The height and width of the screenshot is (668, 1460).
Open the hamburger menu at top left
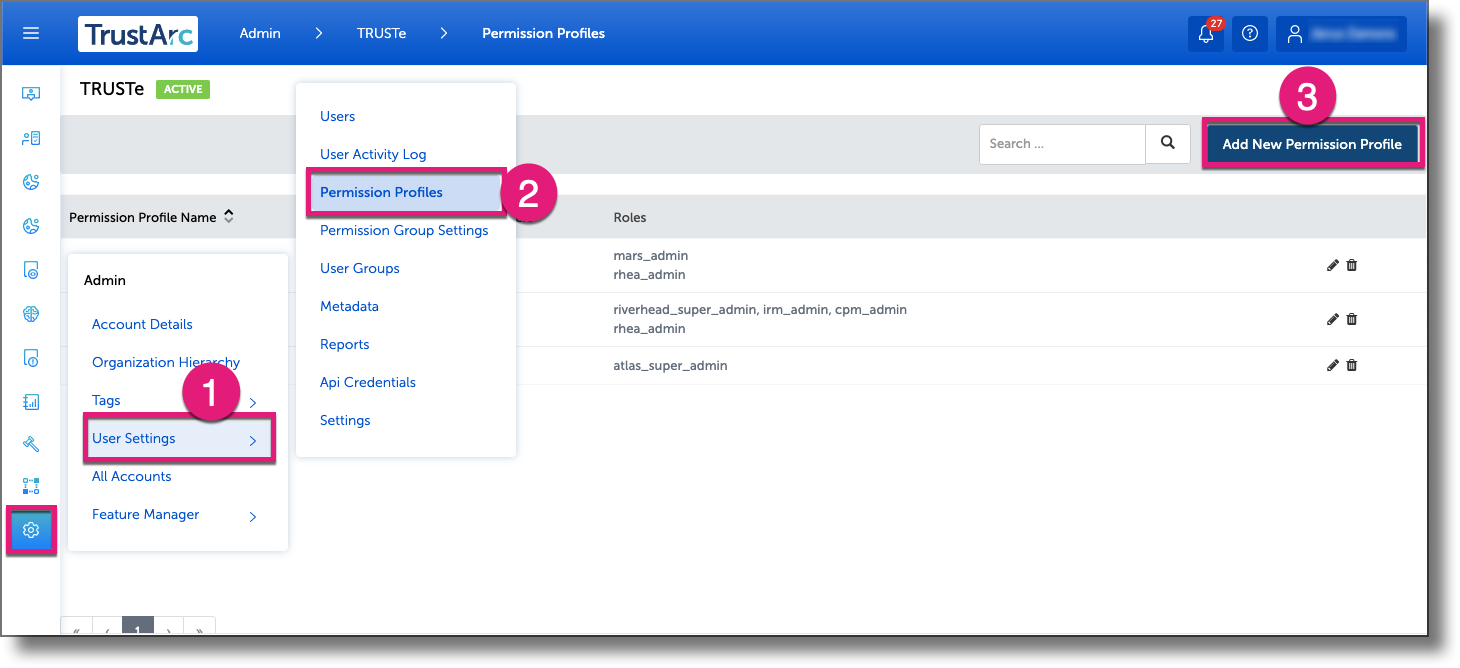[30, 33]
